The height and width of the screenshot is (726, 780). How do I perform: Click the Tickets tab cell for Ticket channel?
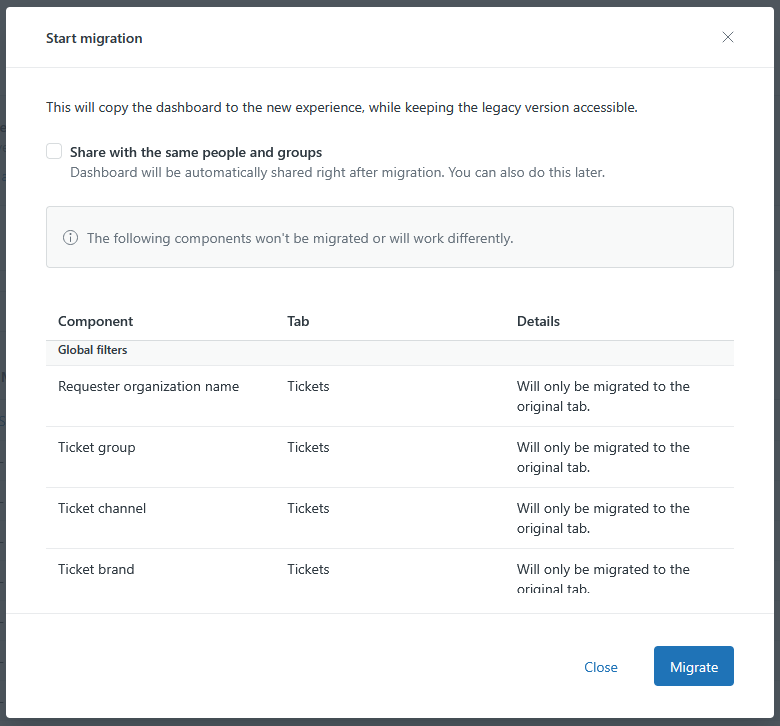308,509
